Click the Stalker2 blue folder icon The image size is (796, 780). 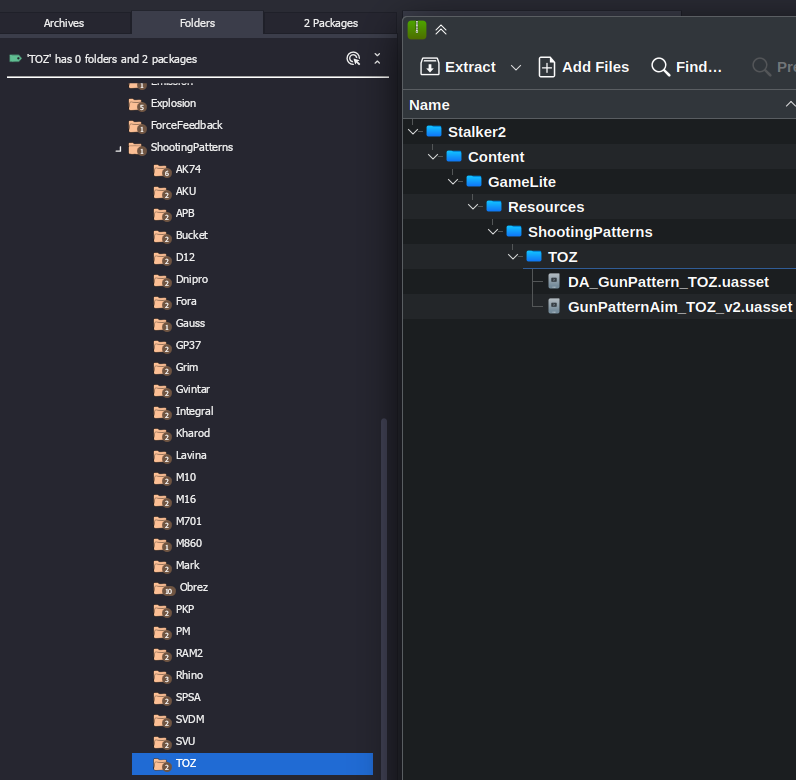(434, 132)
